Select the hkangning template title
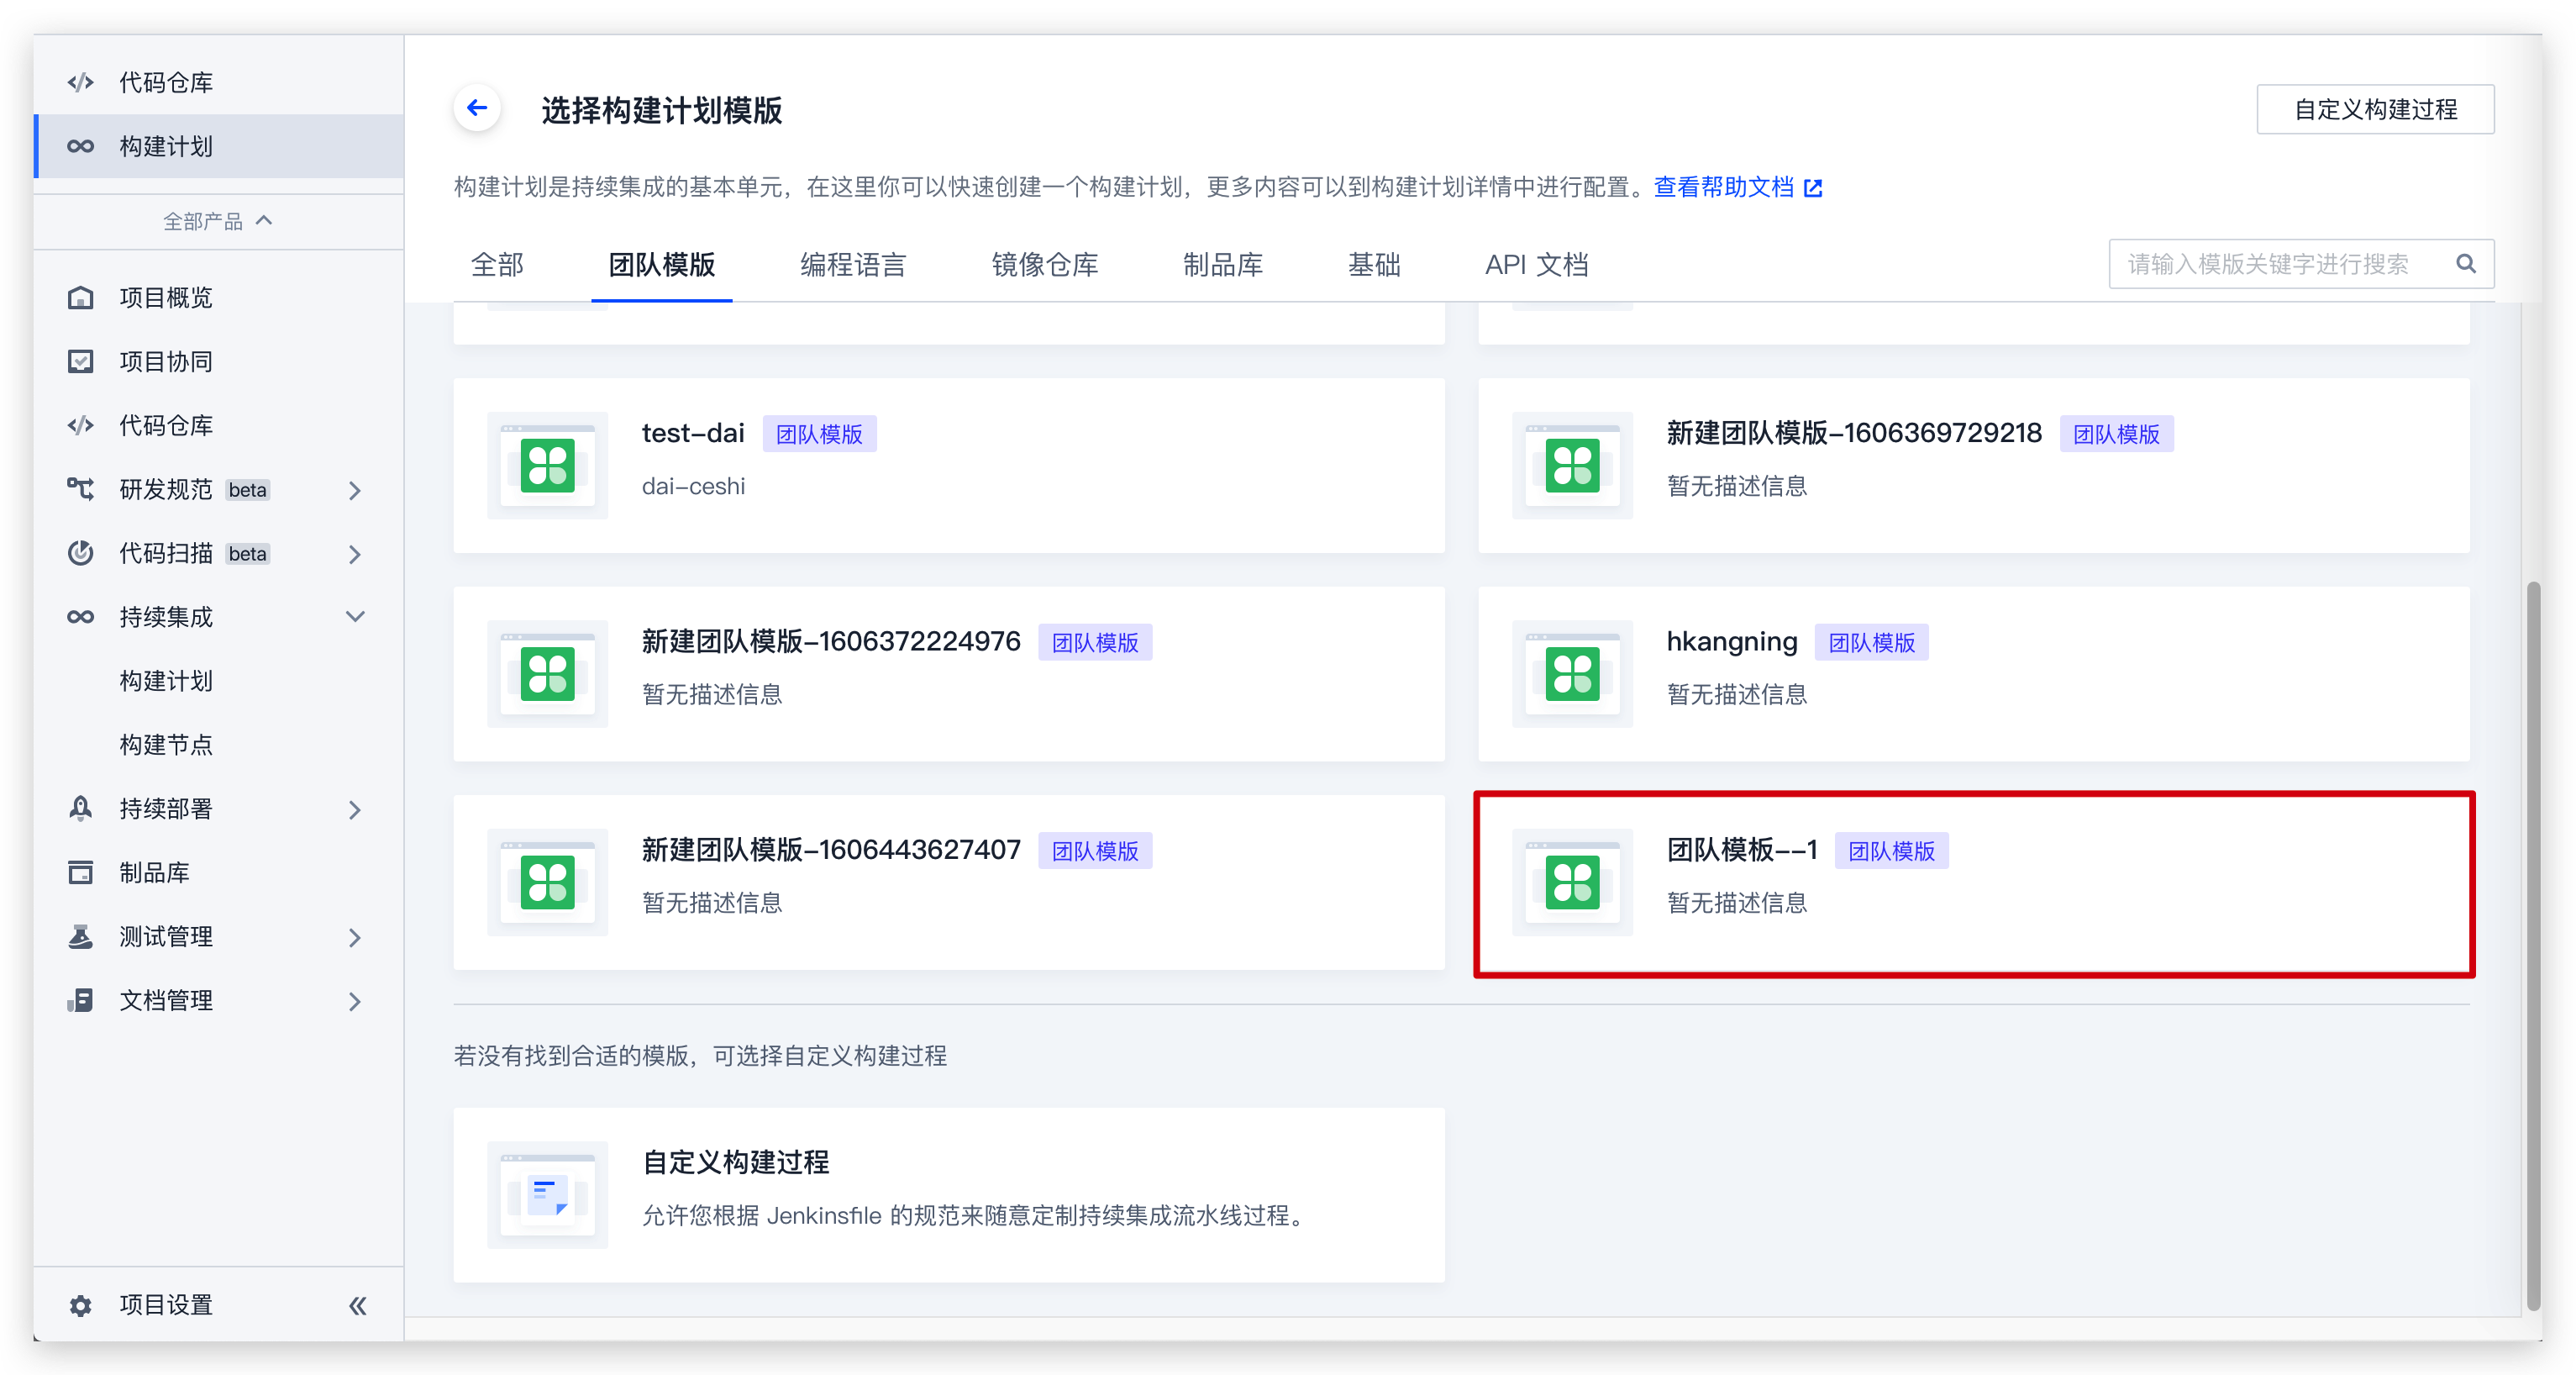 point(1732,642)
